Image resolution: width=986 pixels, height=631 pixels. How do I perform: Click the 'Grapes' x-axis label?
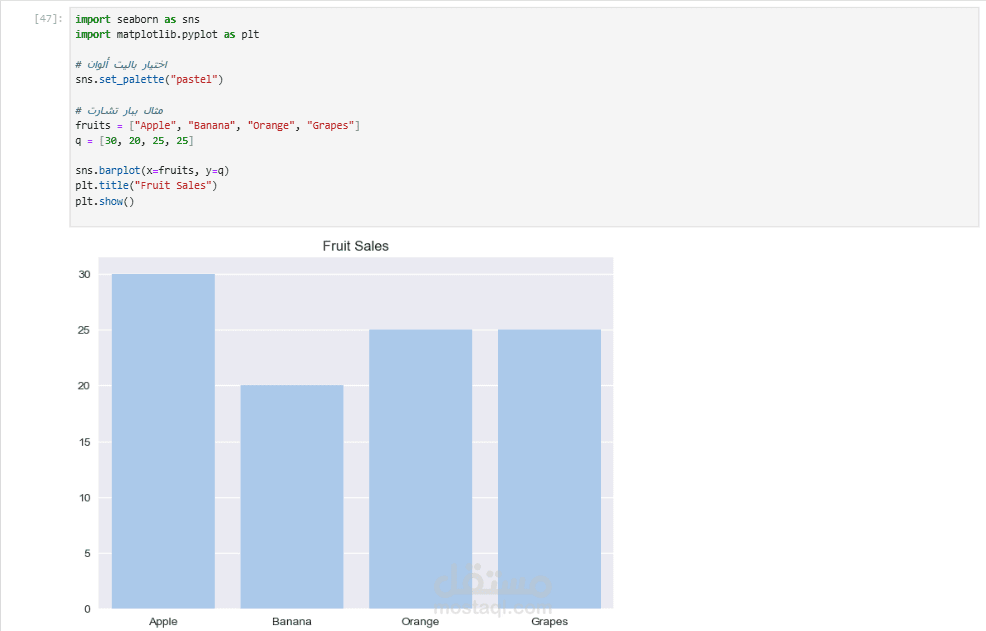pos(549,622)
